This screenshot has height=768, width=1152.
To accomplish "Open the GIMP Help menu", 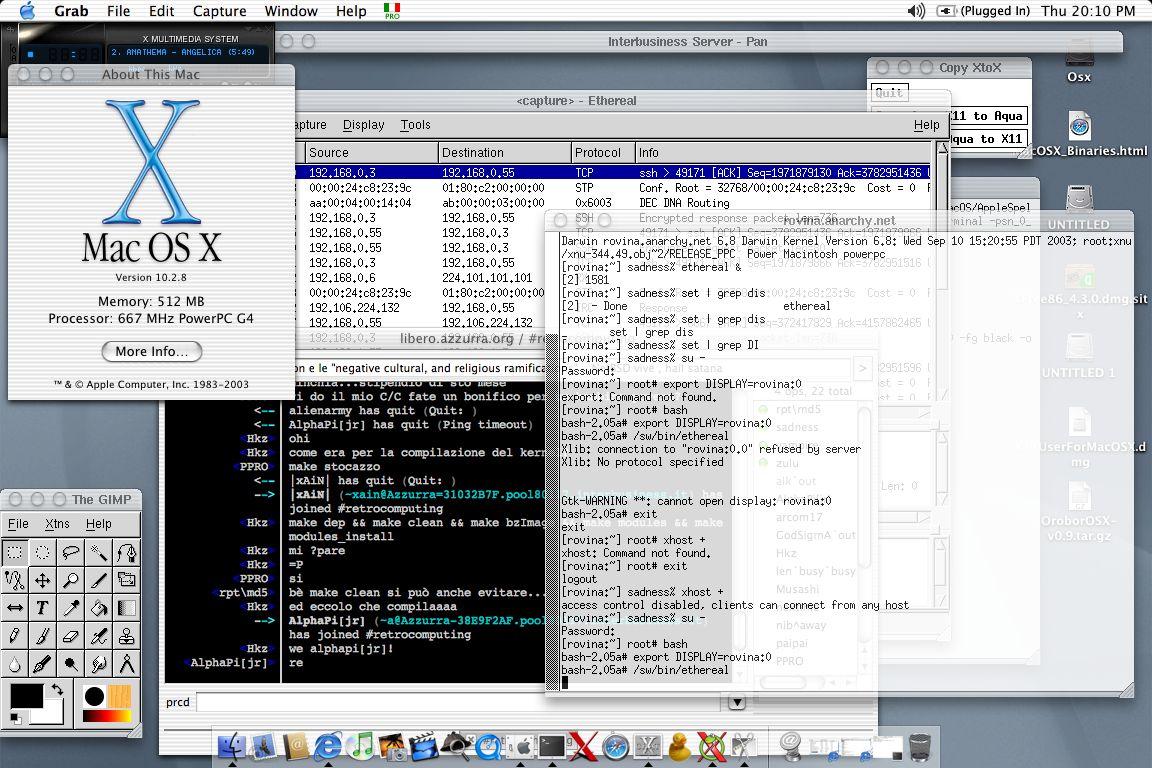I will pyautogui.click(x=98, y=524).
